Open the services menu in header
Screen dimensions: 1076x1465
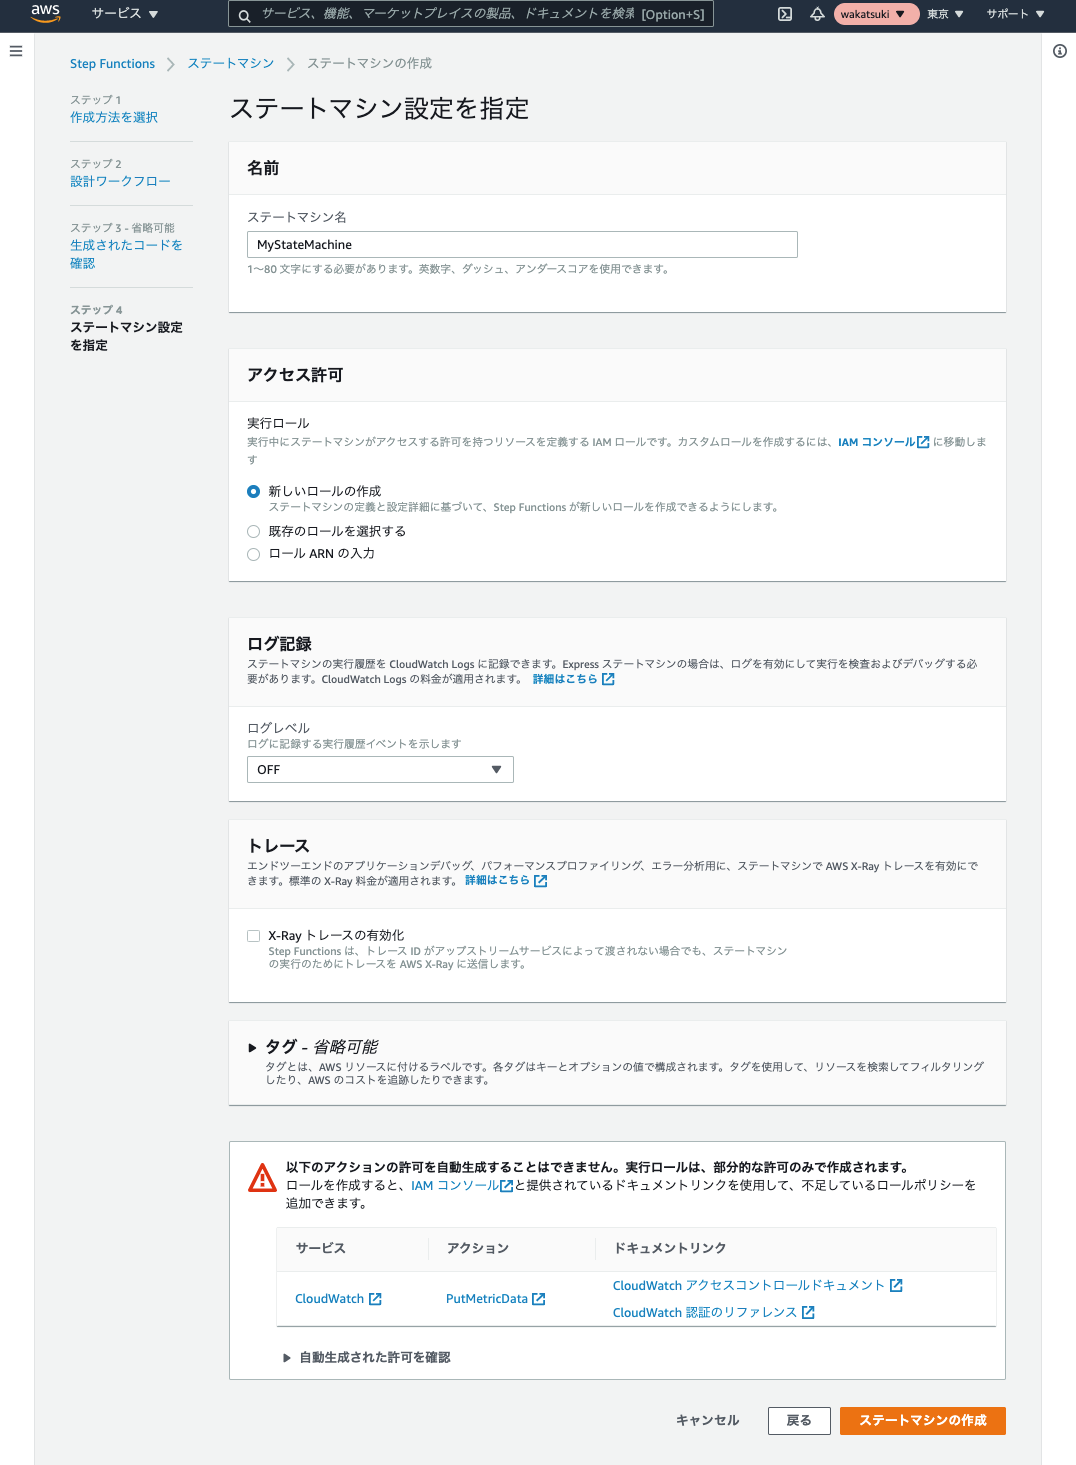coord(125,14)
